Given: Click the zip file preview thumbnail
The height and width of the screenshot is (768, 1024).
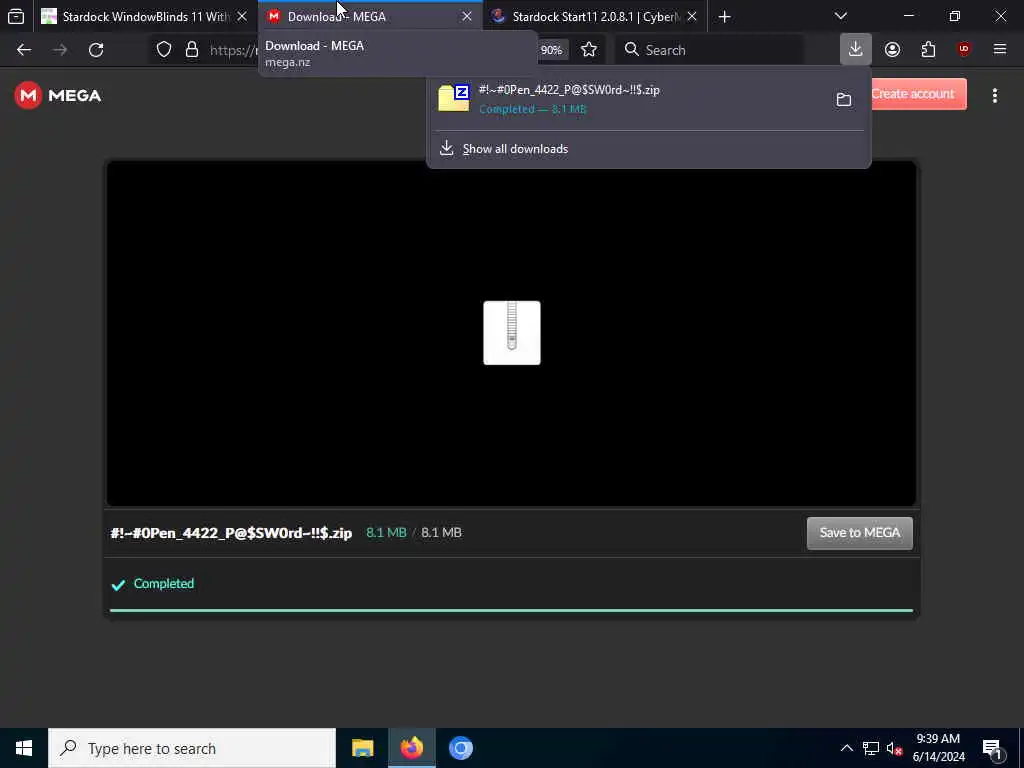Looking at the screenshot, I should tap(511, 333).
